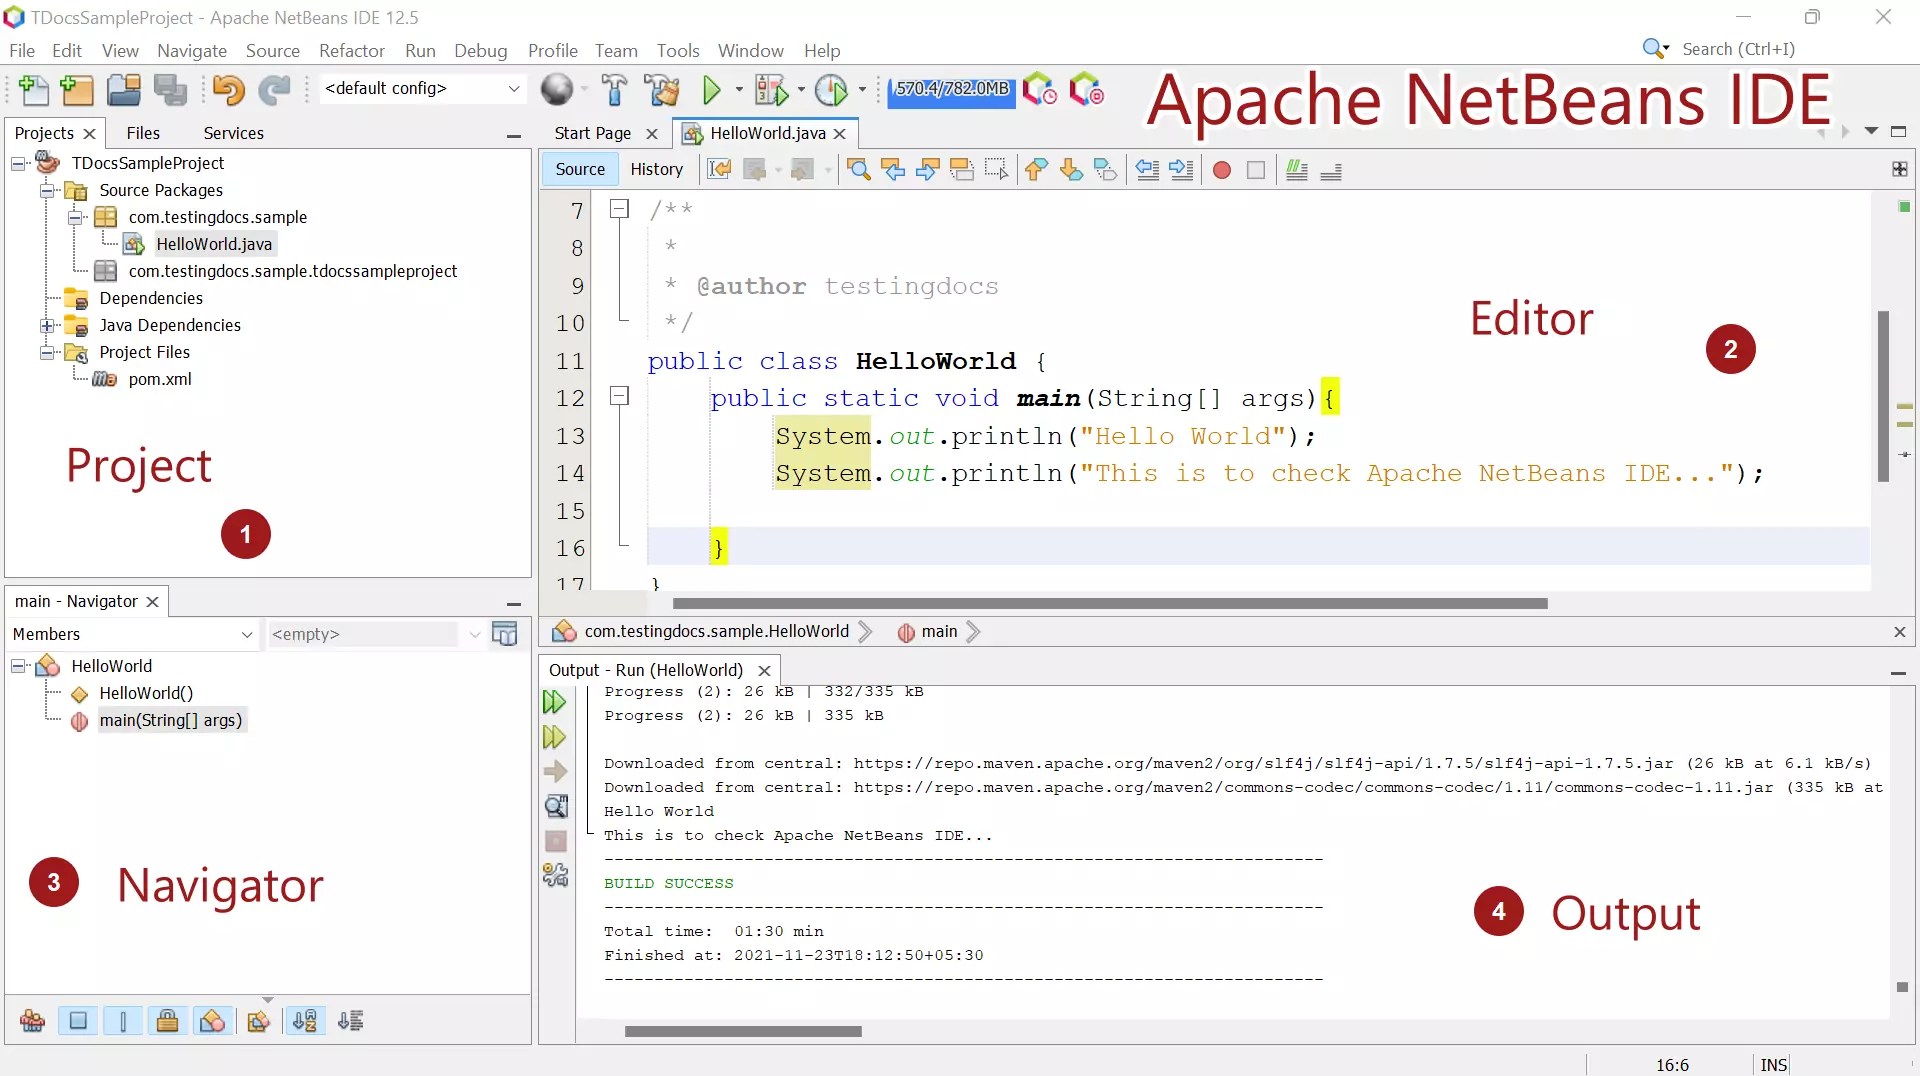The height and width of the screenshot is (1076, 1920).
Task: Start a macro recording in the editor toolbar
Action: tap(1221, 170)
